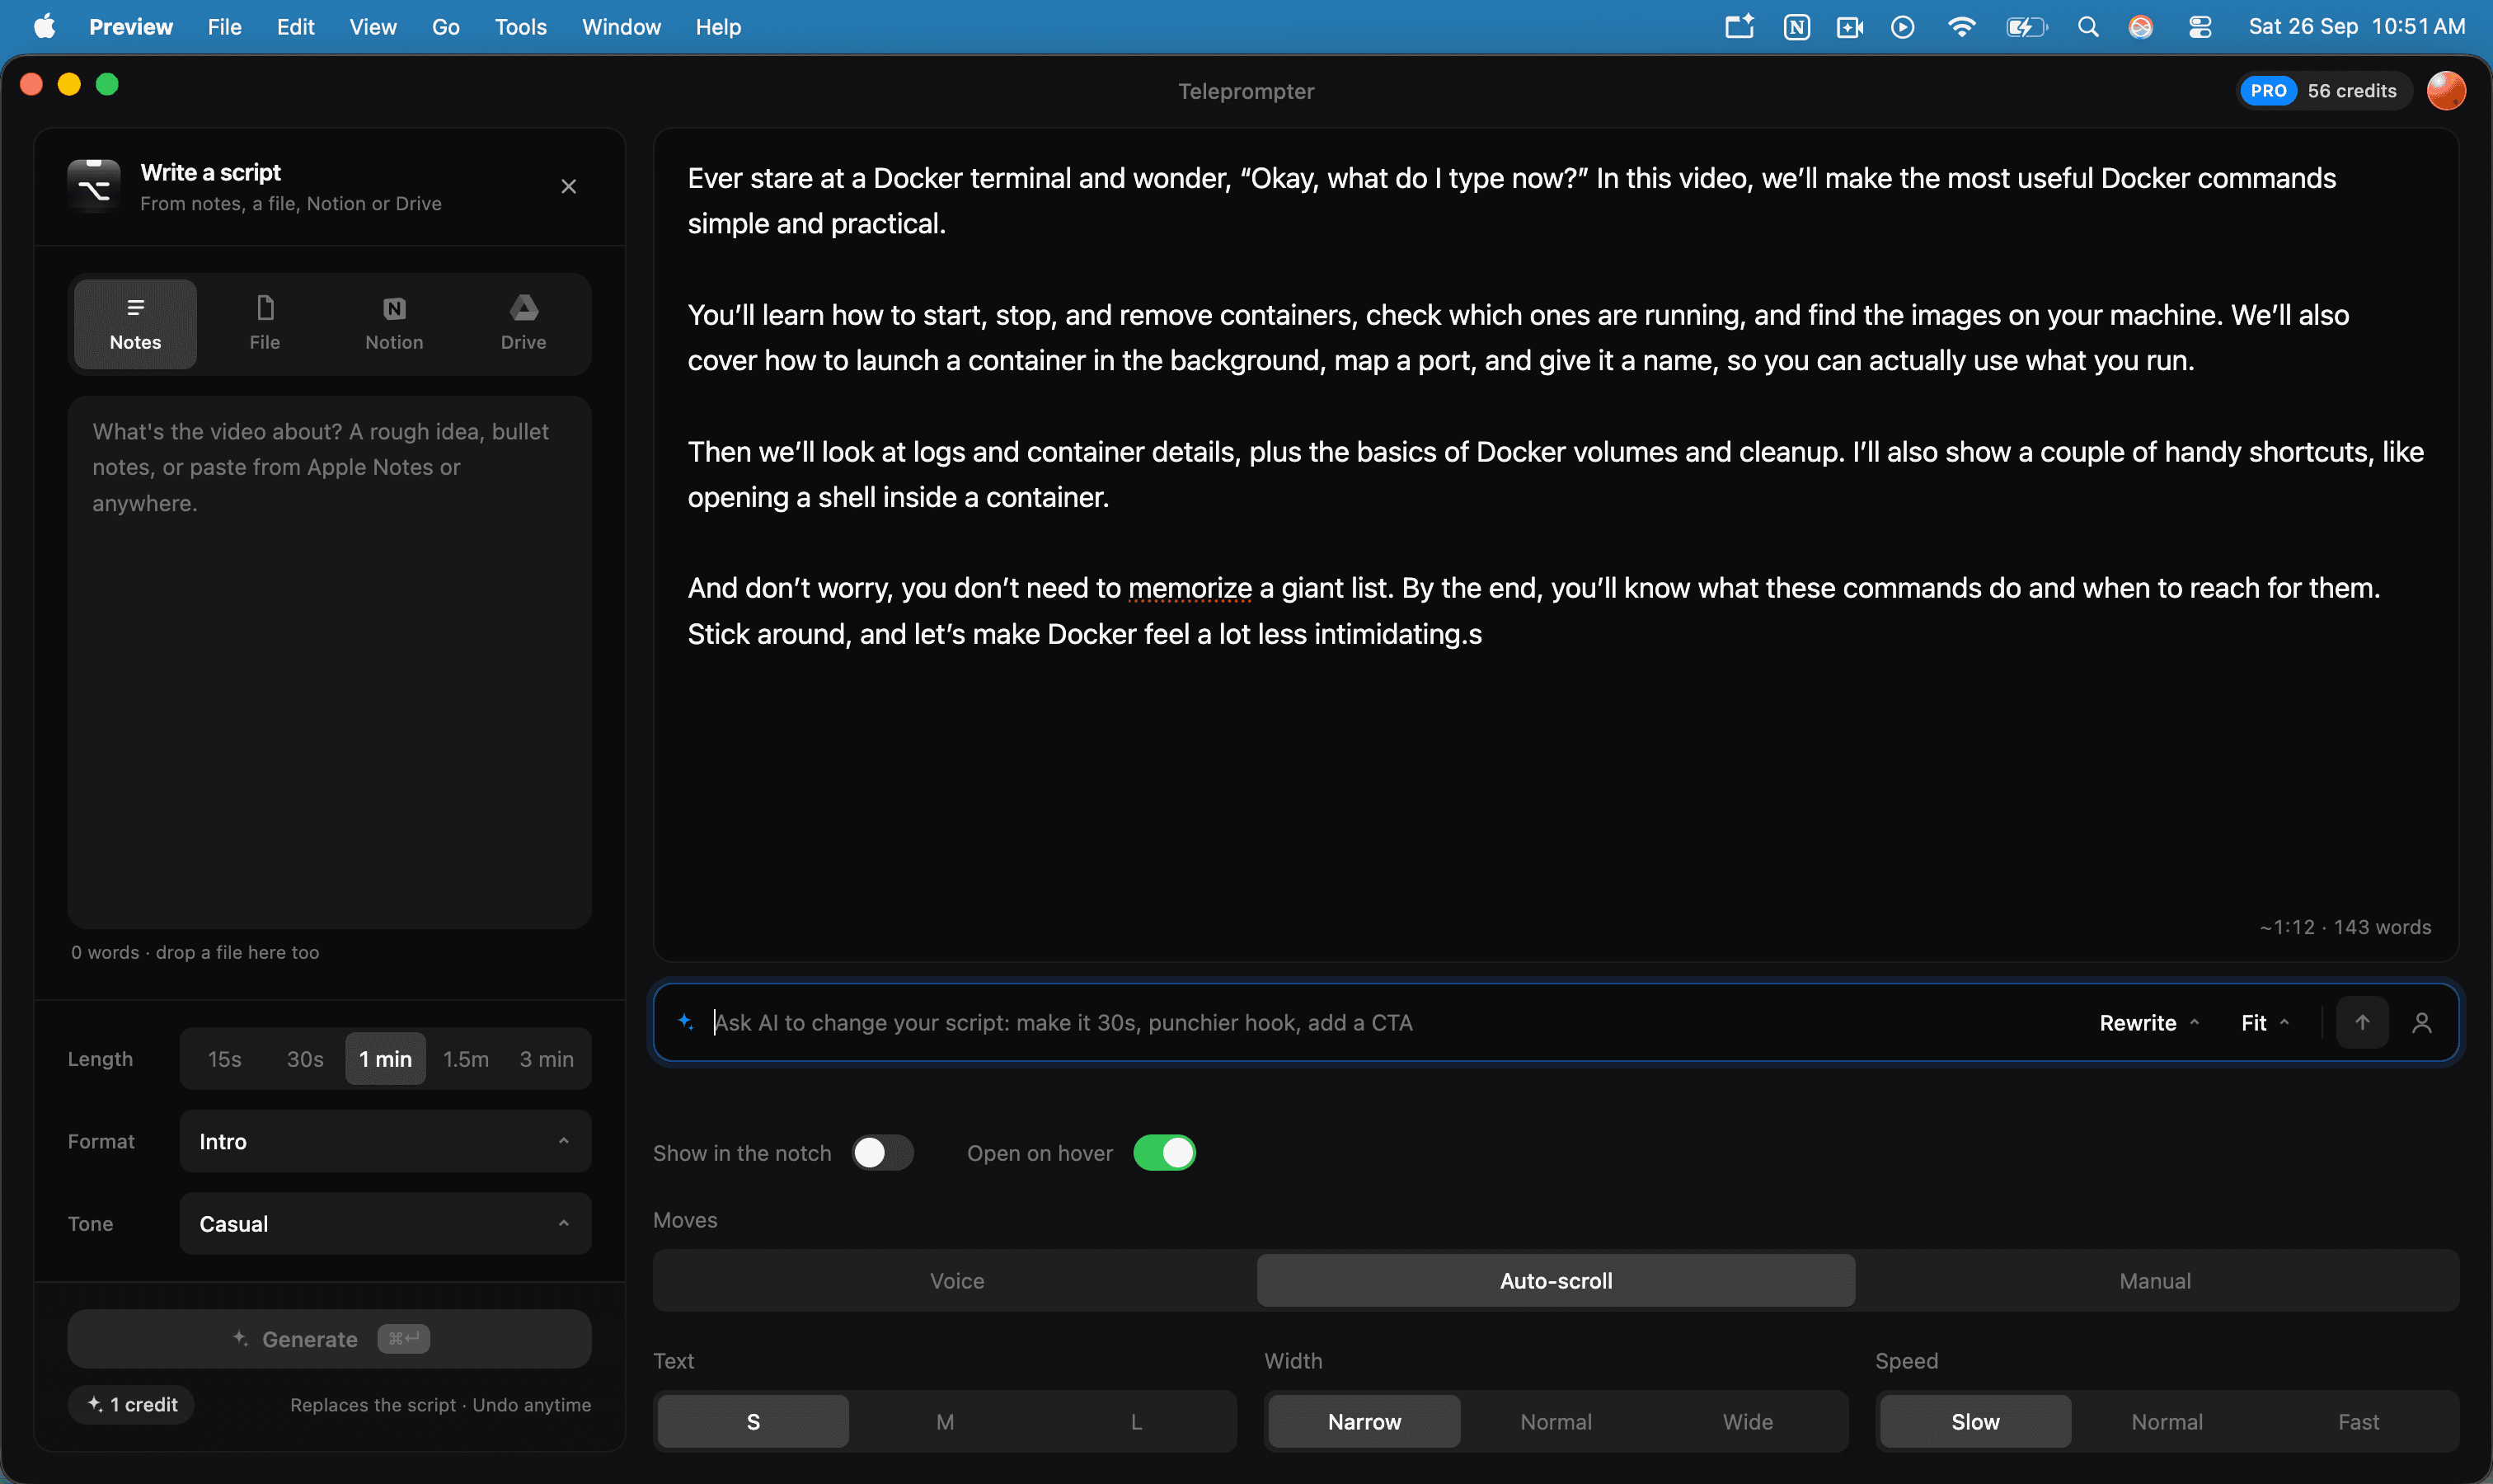Click the battery status icon

click(2026, 27)
